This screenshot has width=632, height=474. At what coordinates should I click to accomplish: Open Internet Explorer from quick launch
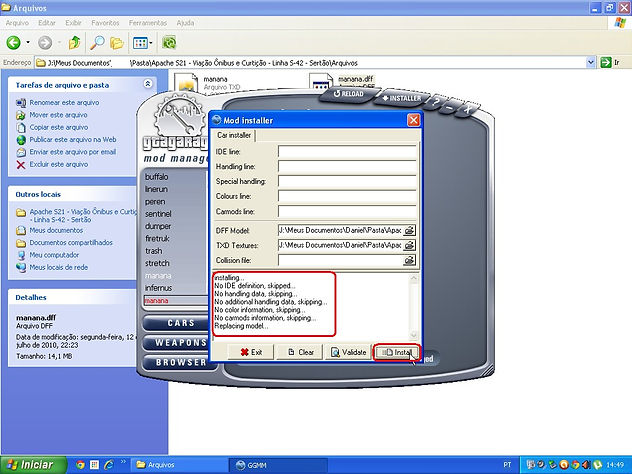point(109,465)
